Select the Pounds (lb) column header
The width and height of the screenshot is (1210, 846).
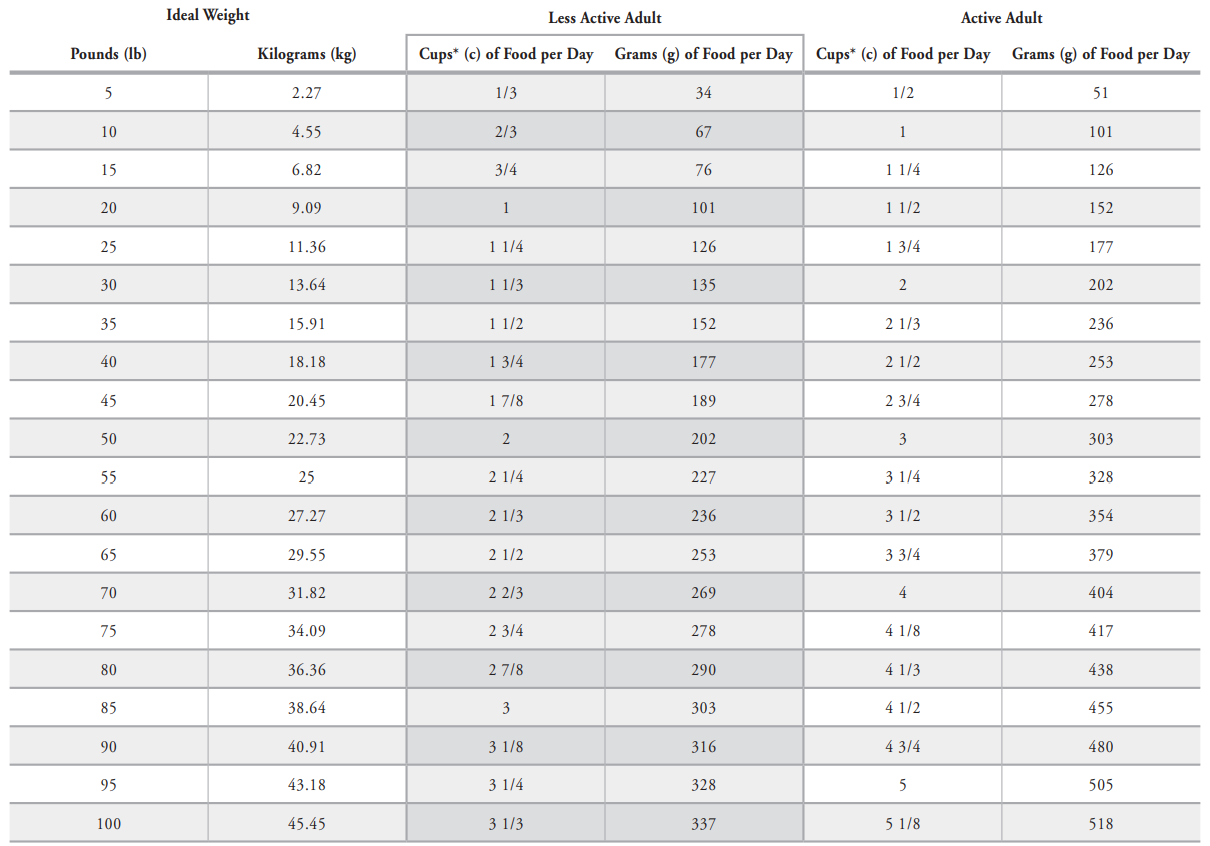(x=108, y=54)
